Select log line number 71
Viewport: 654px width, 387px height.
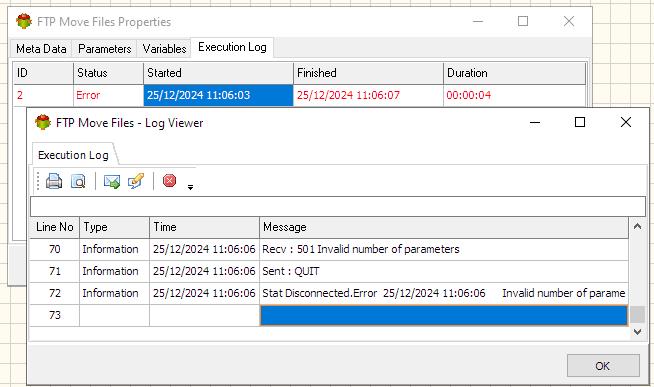click(x=54, y=271)
